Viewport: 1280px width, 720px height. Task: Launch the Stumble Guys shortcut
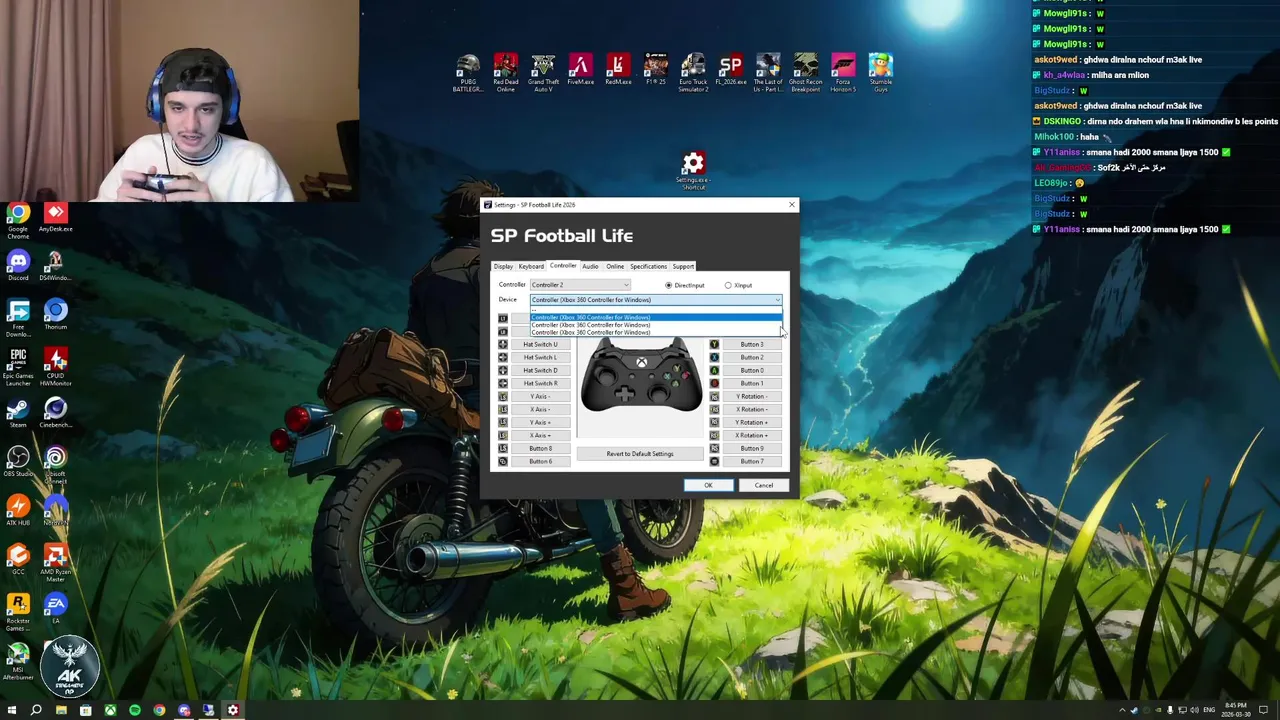(x=880, y=73)
